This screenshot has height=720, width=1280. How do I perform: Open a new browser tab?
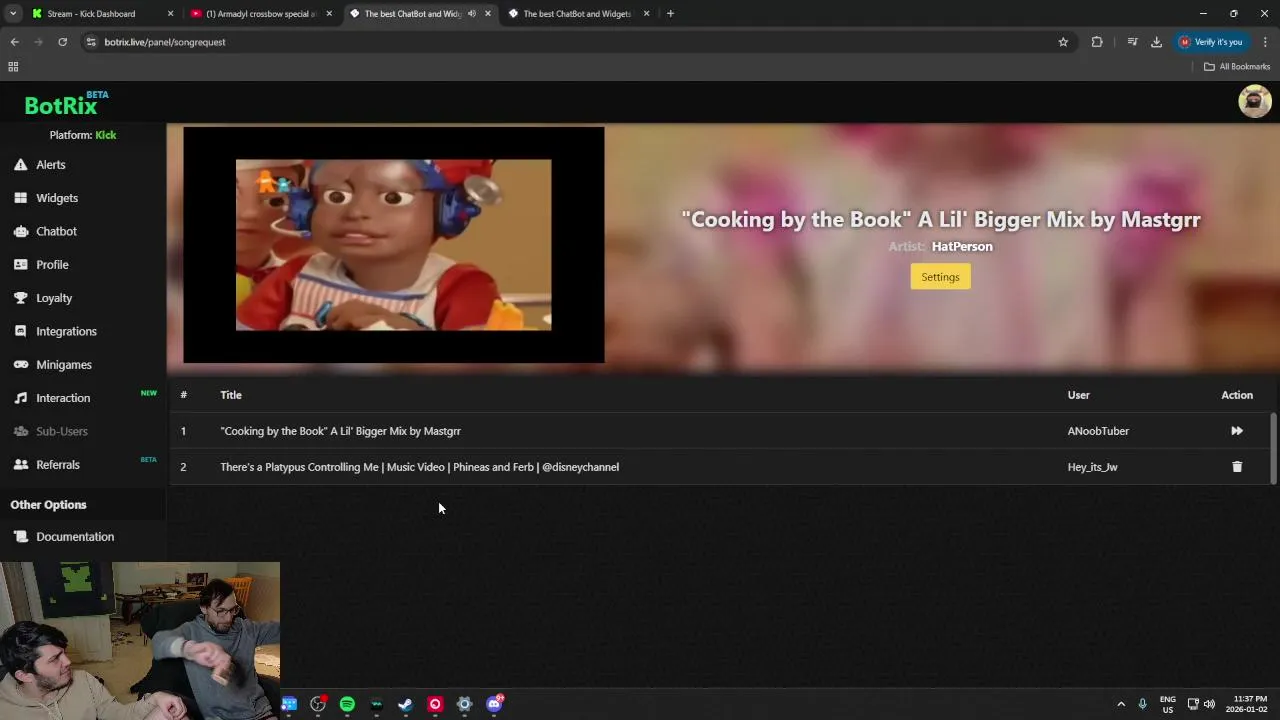coord(670,14)
